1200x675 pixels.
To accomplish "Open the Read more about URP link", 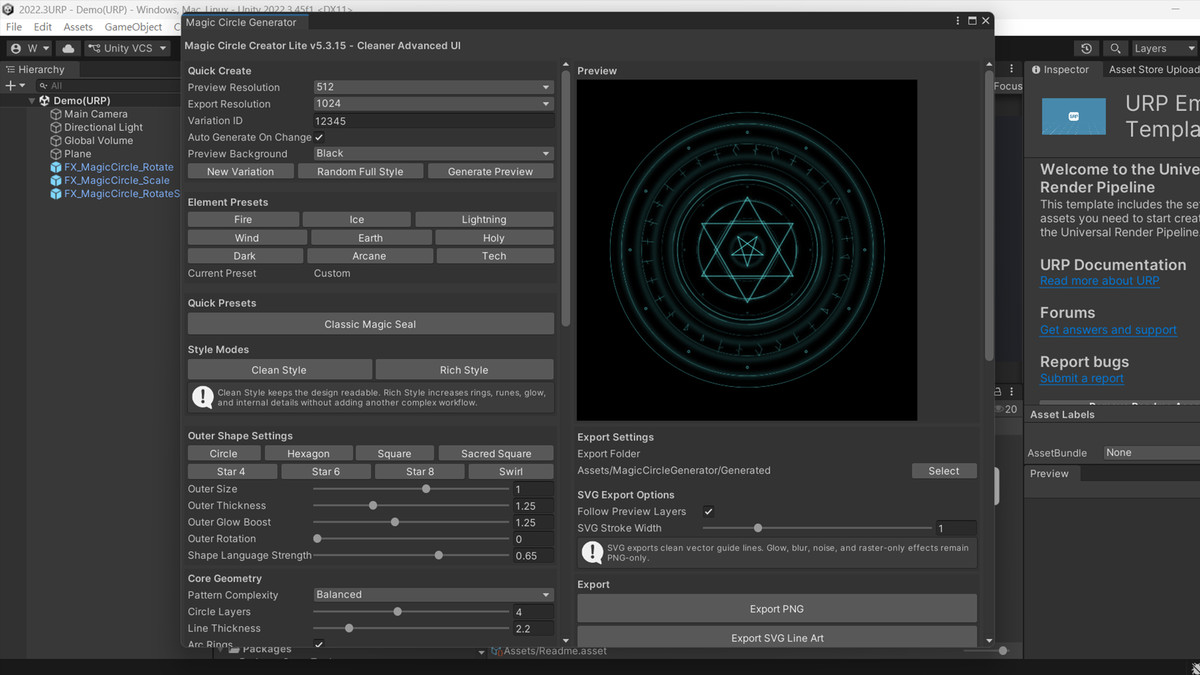I will tap(1100, 281).
